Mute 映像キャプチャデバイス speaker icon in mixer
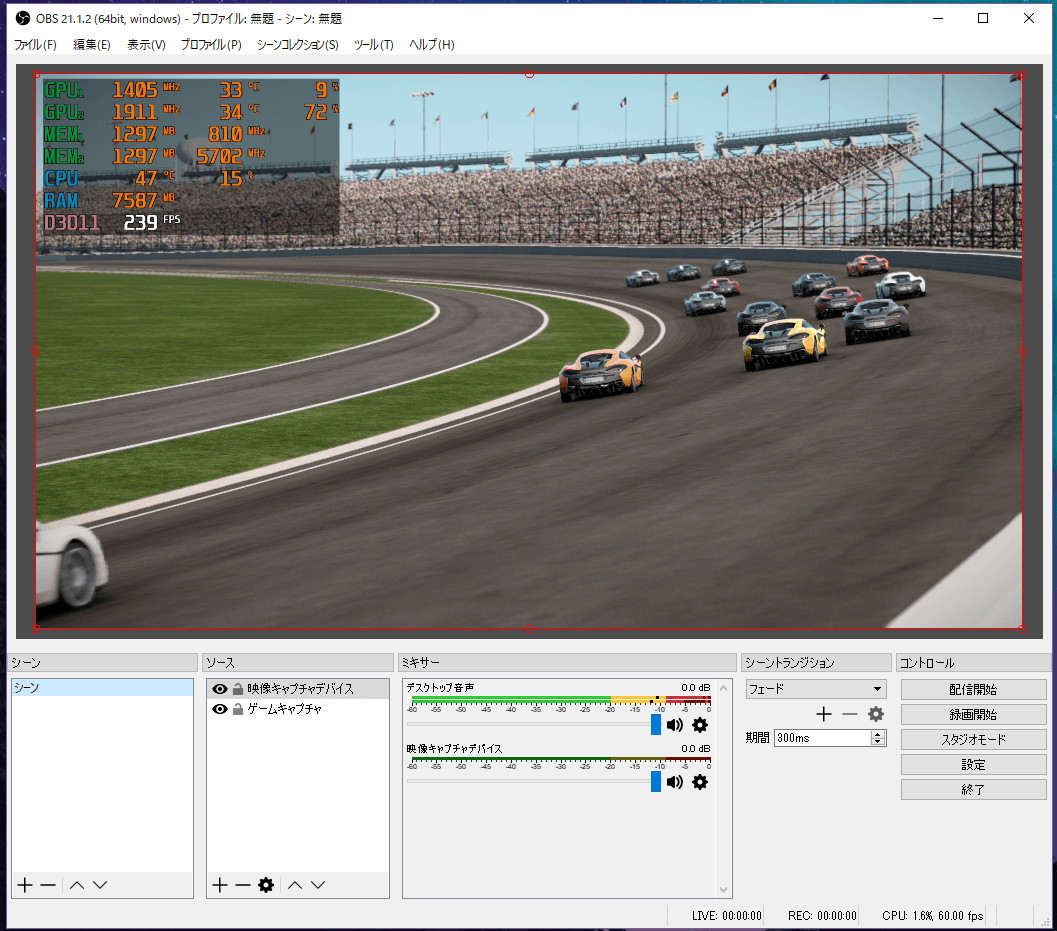The width and height of the screenshot is (1057, 931). (675, 781)
